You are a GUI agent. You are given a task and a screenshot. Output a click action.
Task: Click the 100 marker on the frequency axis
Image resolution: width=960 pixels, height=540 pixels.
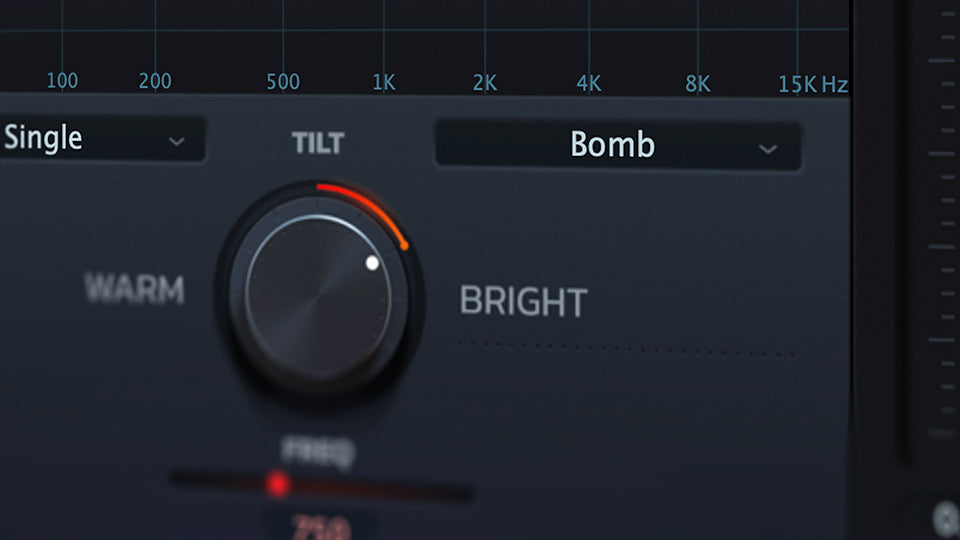(62, 80)
